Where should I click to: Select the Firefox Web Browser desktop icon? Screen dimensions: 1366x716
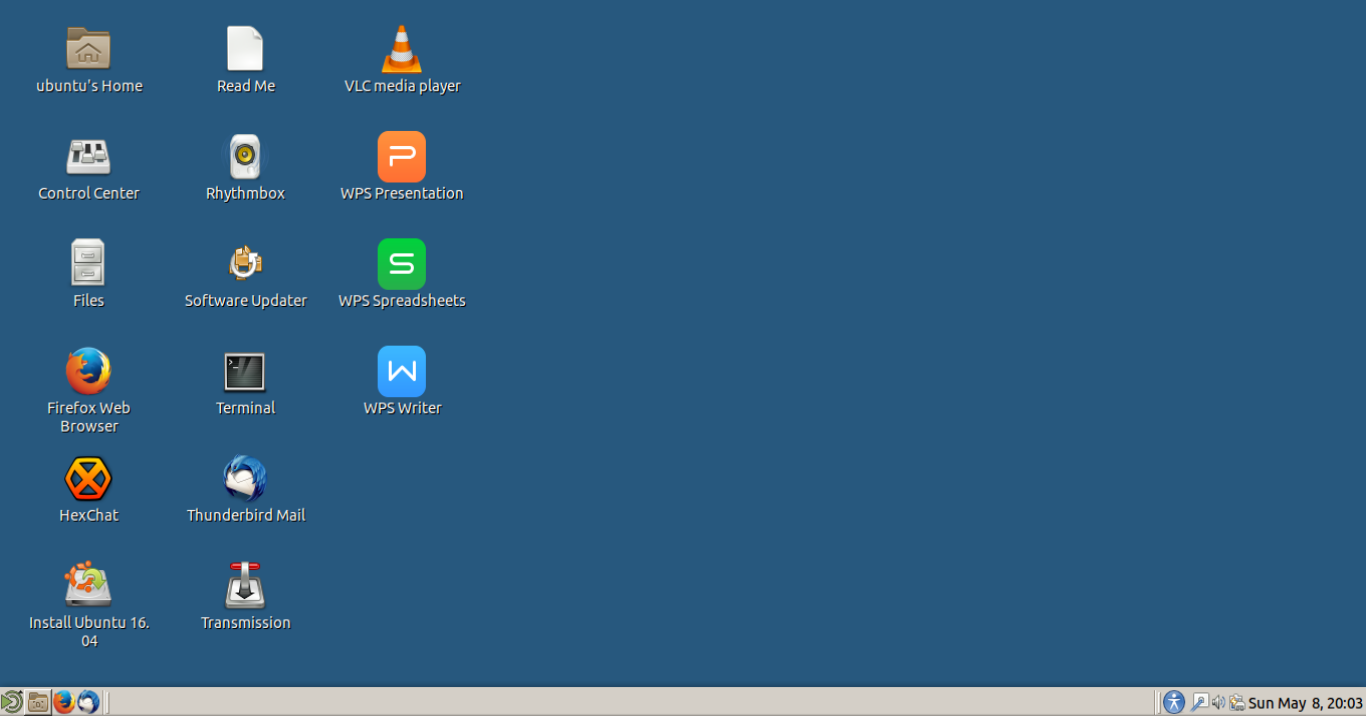pos(88,371)
